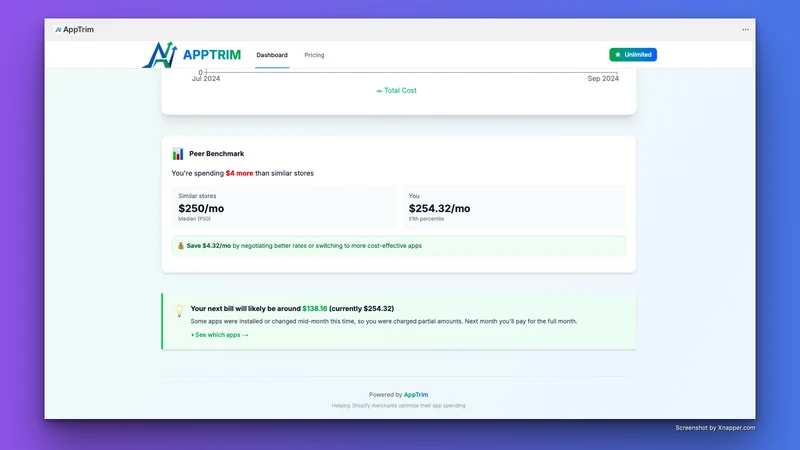Click the Peer Benchmark heading
Image resolution: width=800 pixels, height=450 pixels.
[216, 154]
